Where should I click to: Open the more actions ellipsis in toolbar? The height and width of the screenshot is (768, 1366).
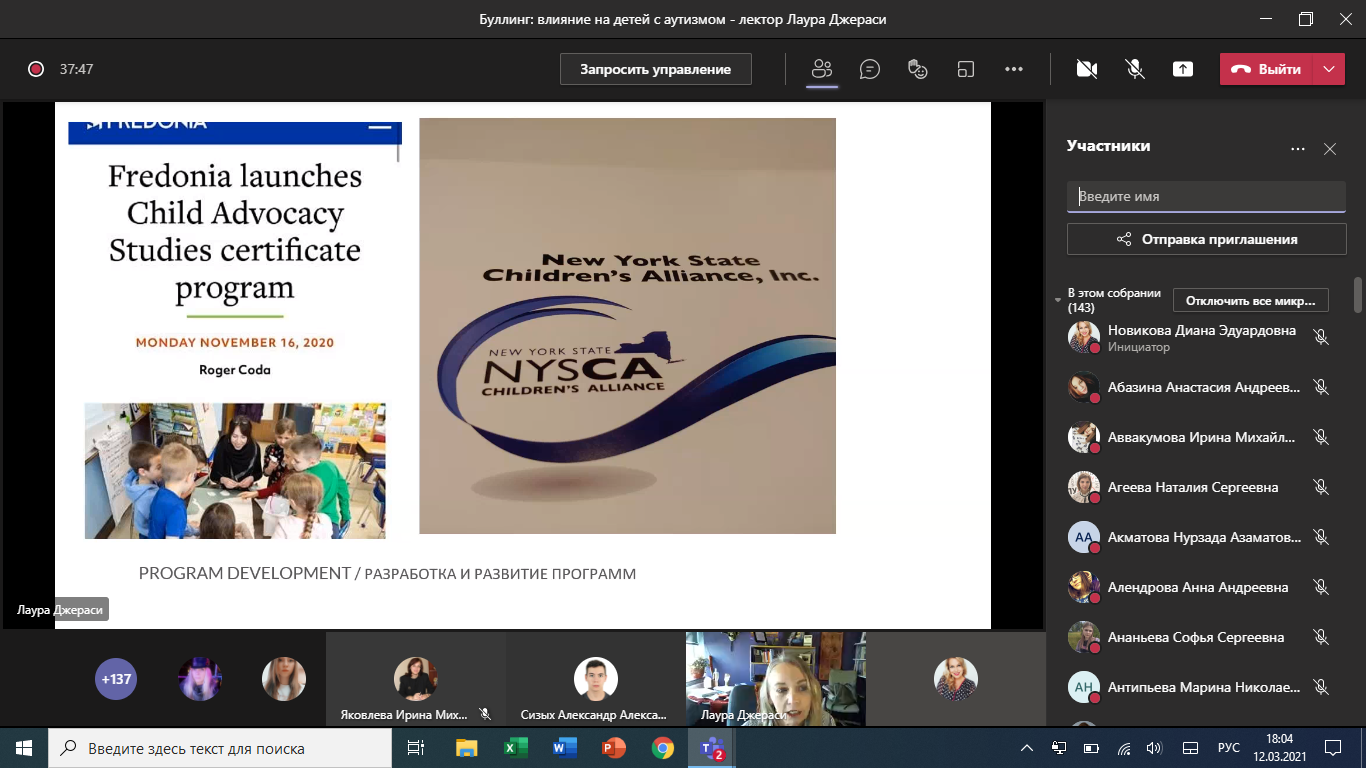click(x=1014, y=69)
